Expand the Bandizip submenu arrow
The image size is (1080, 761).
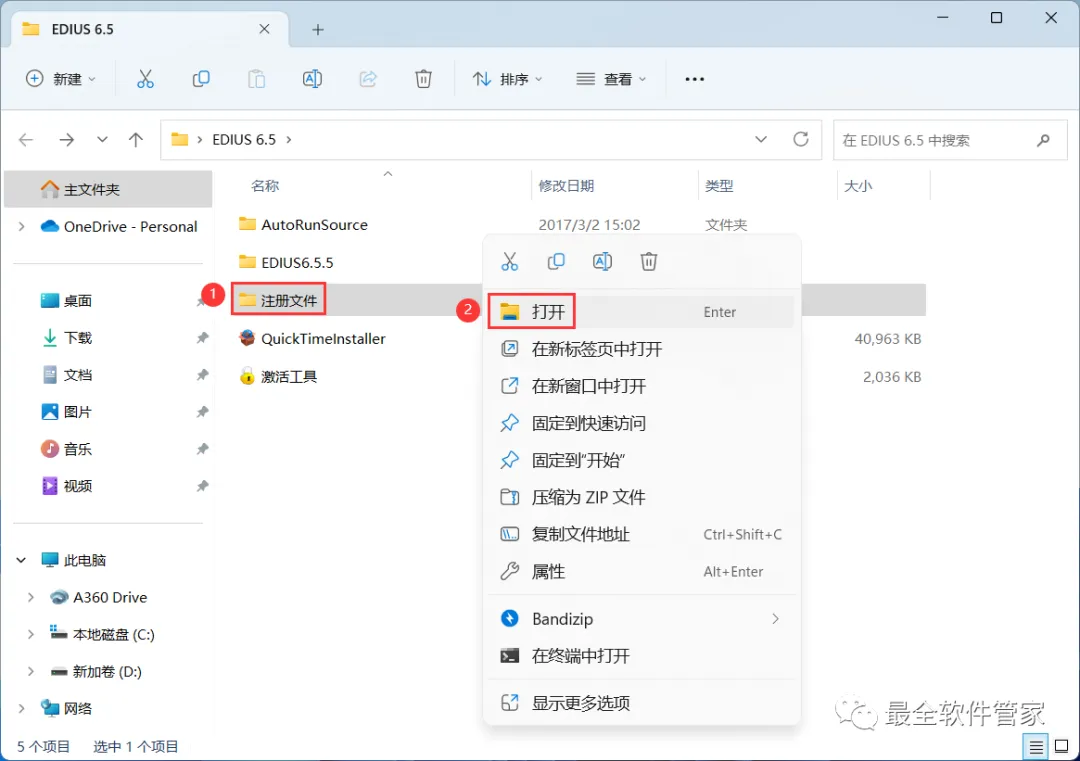pyautogui.click(x=776, y=619)
